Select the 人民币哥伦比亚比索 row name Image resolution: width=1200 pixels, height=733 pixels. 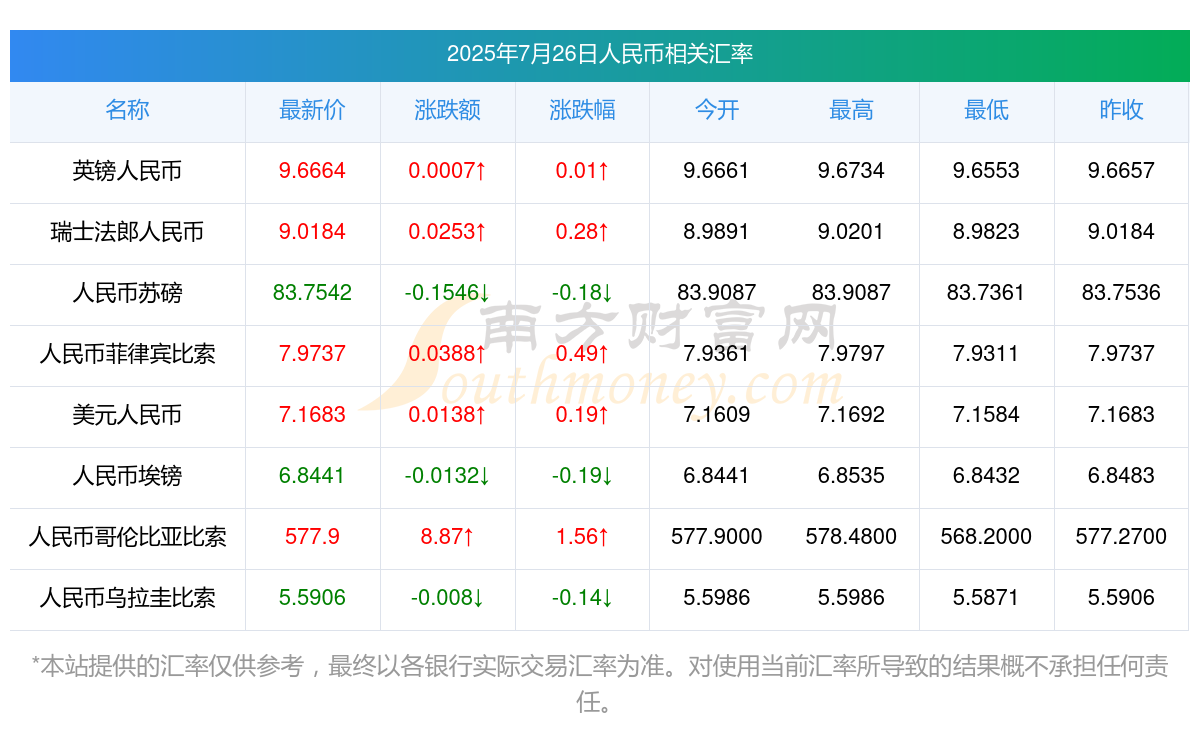(x=127, y=537)
